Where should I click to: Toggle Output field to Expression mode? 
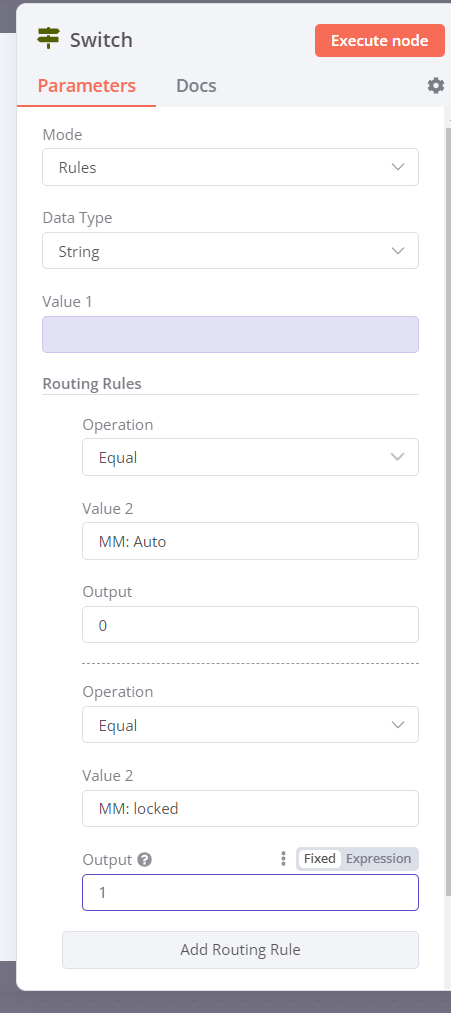point(379,859)
